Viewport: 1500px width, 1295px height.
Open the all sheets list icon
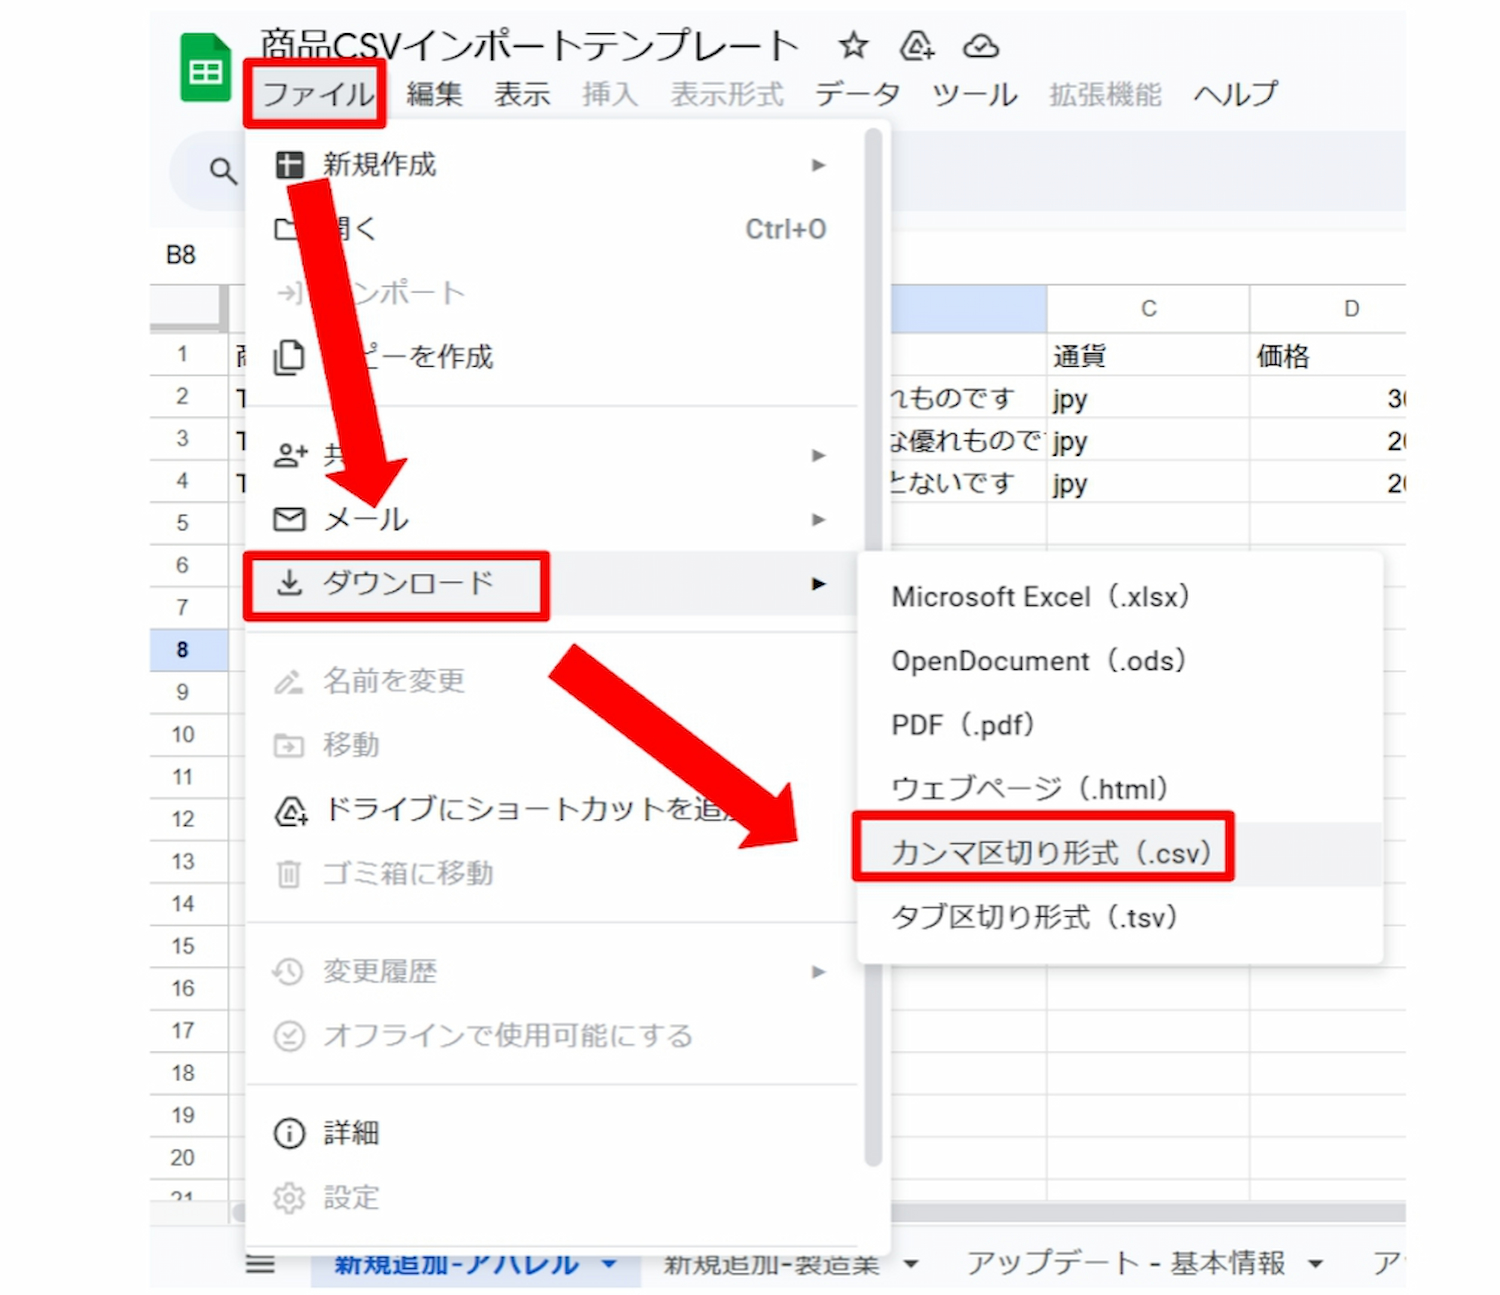pyautogui.click(x=260, y=1264)
